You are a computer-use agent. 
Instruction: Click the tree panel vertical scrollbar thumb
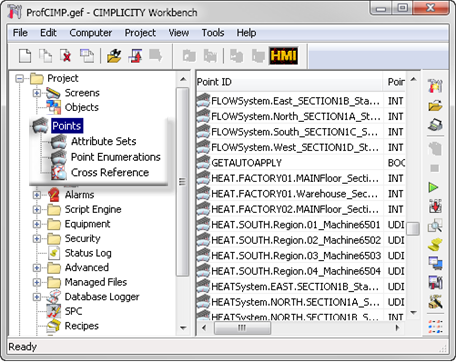(182, 182)
